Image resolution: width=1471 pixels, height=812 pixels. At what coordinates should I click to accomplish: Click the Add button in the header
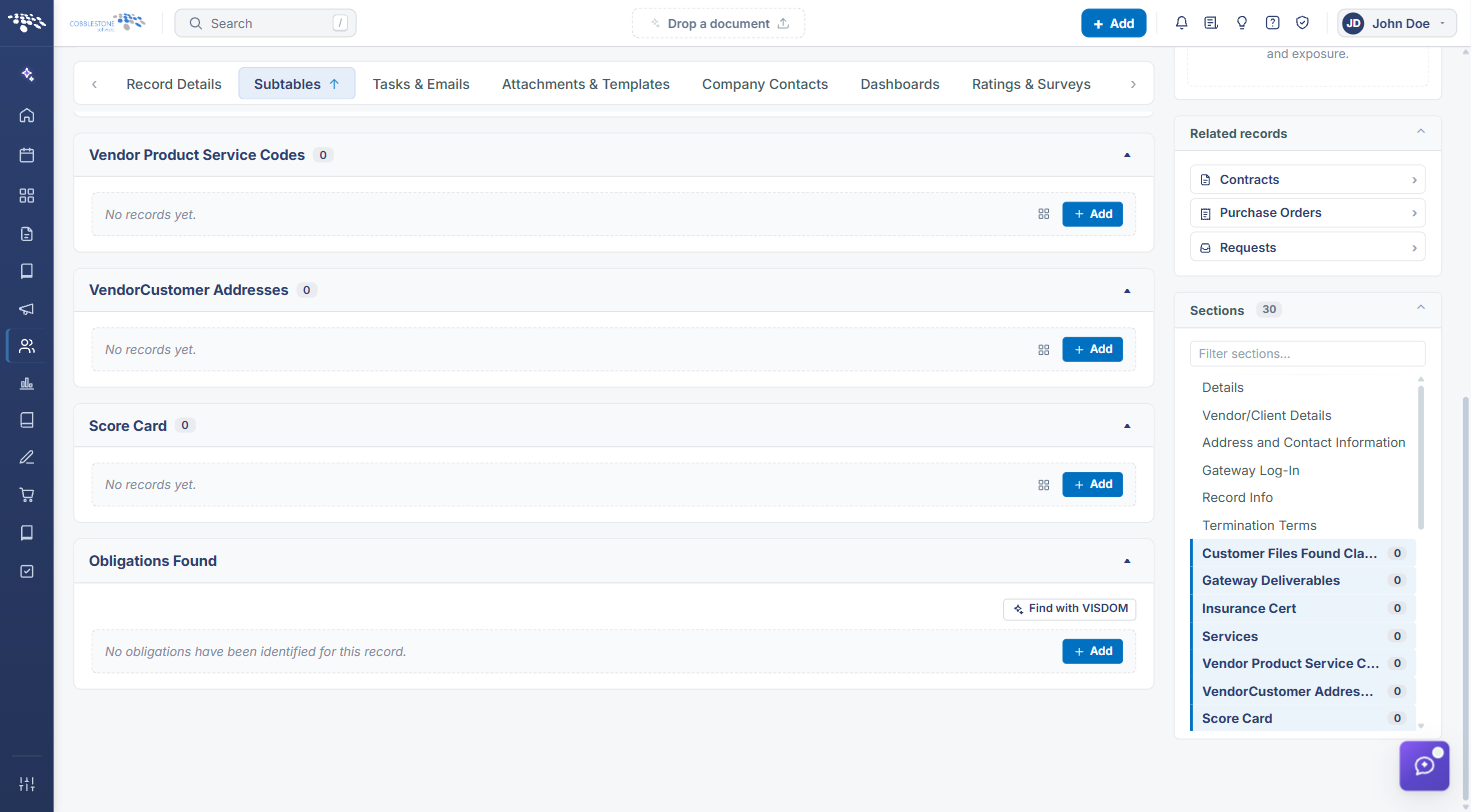(1113, 23)
